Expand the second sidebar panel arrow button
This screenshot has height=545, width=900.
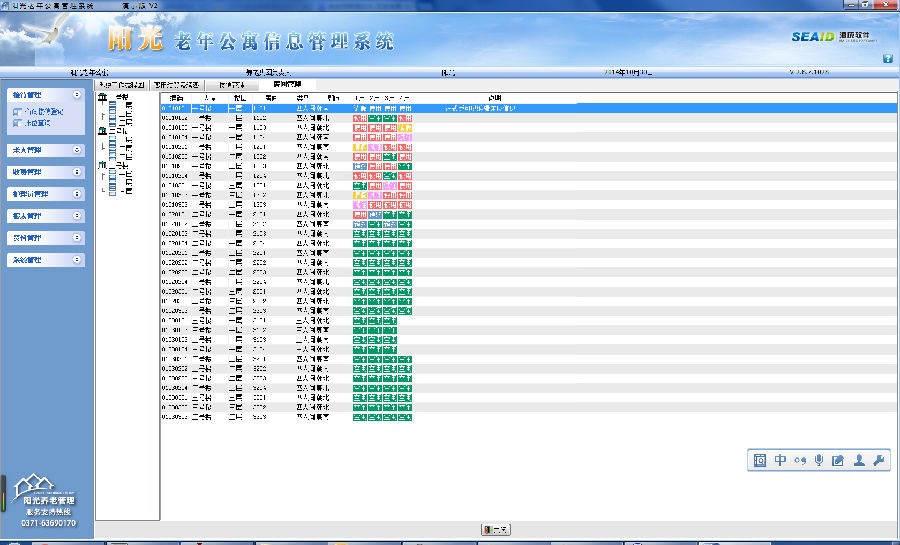(x=77, y=150)
